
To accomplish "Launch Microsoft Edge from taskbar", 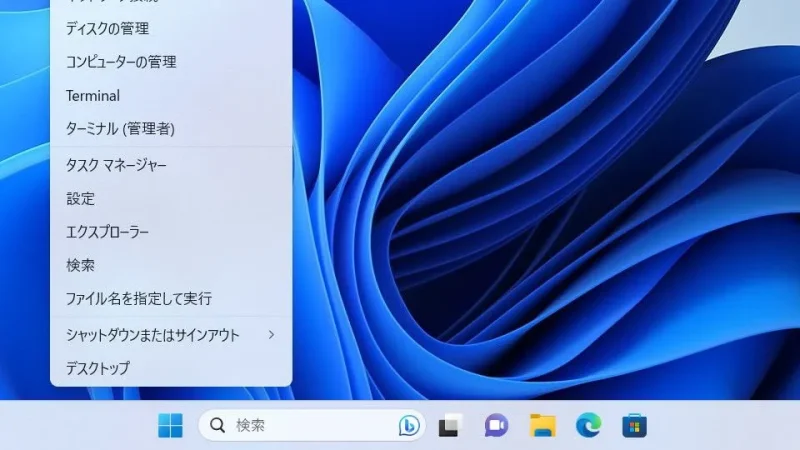I will point(588,426).
